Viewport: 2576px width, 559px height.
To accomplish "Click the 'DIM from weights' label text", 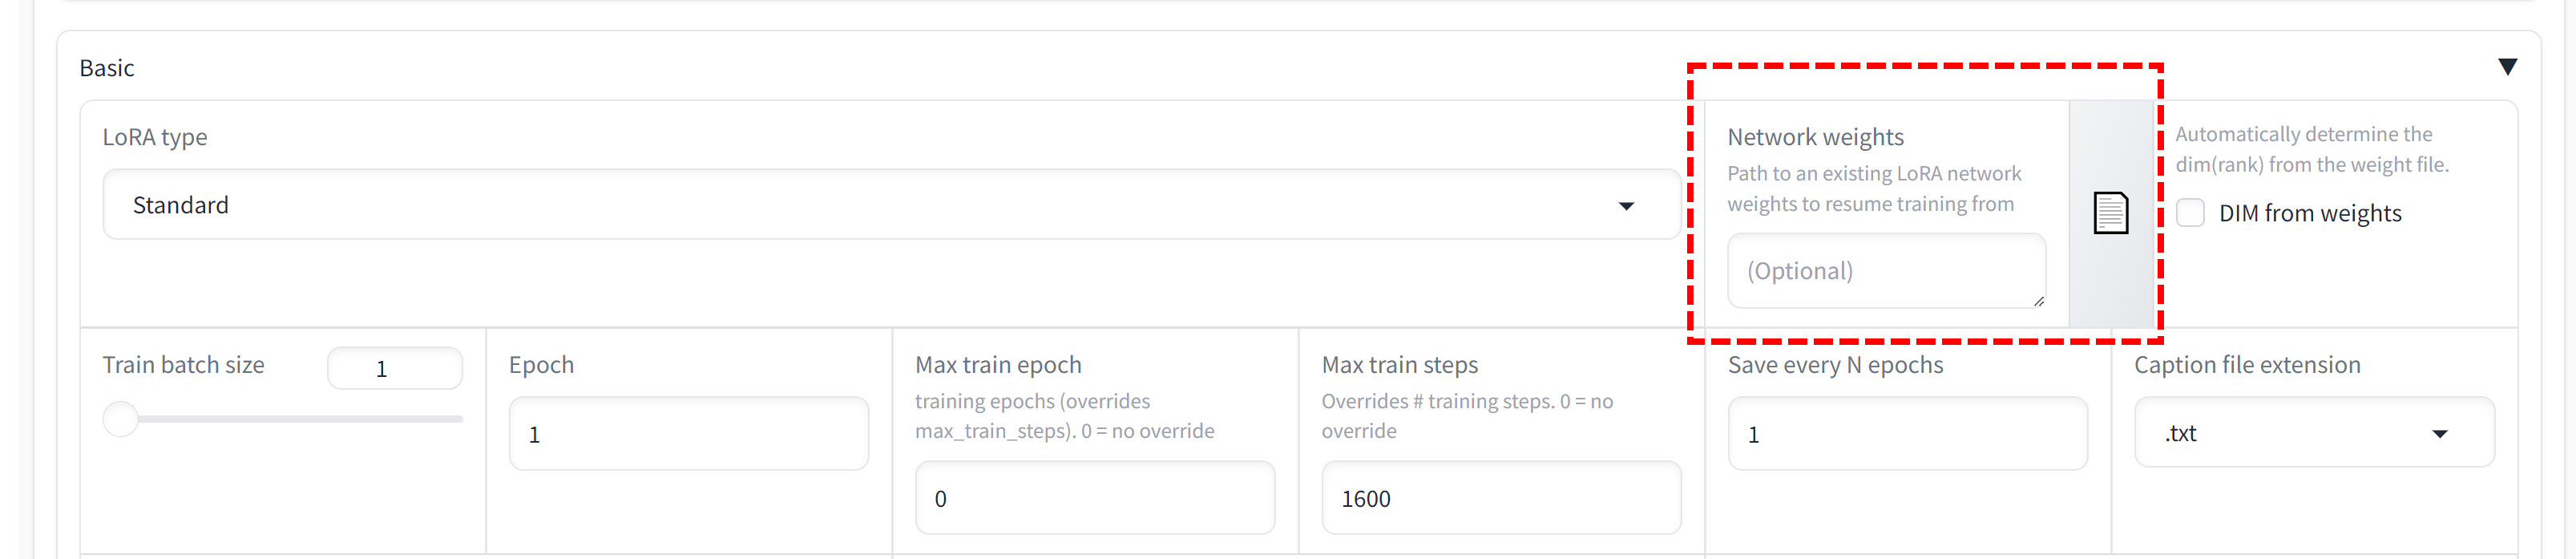I will pyautogui.click(x=2309, y=213).
